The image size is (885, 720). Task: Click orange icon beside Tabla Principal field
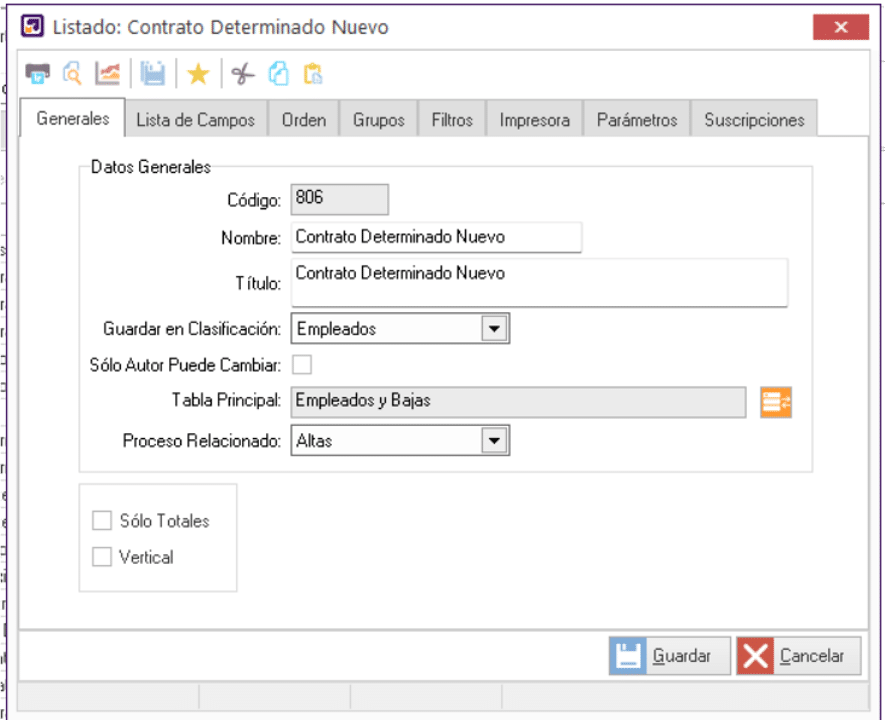tap(776, 402)
